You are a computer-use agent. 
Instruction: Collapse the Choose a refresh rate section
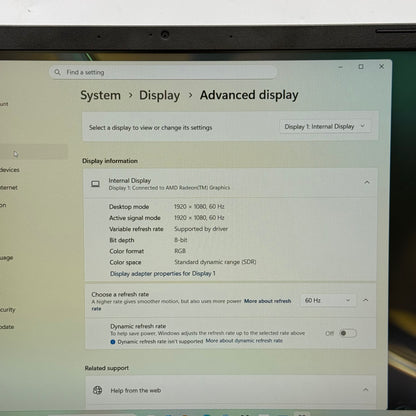click(x=365, y=300)
